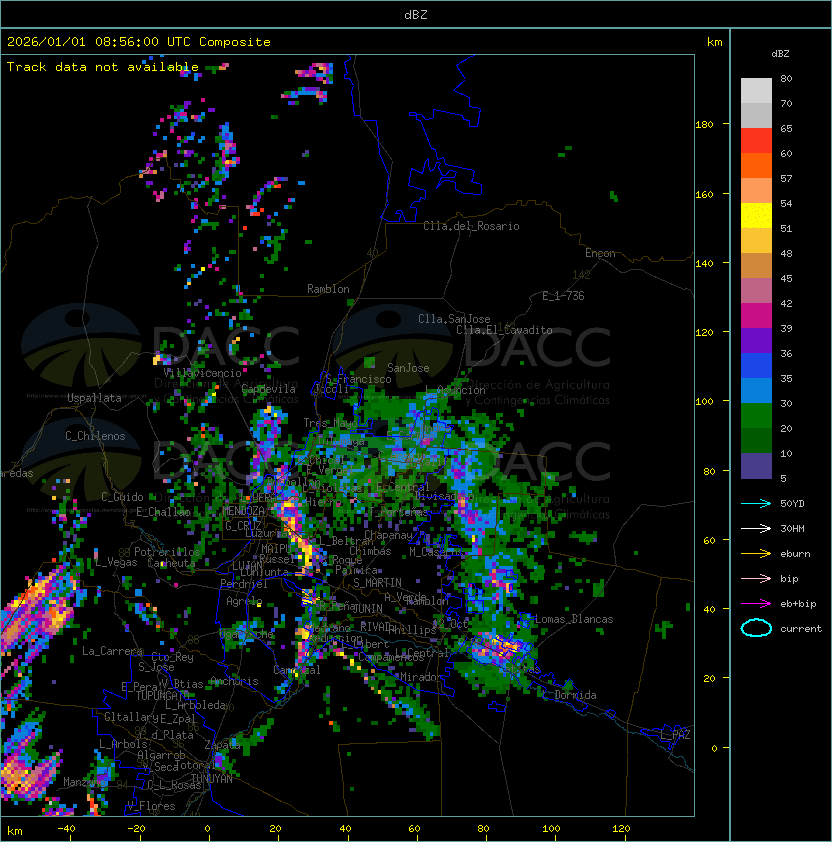
Task: Click the 'MENDOZA' city label
Action: tap(243, 511)
